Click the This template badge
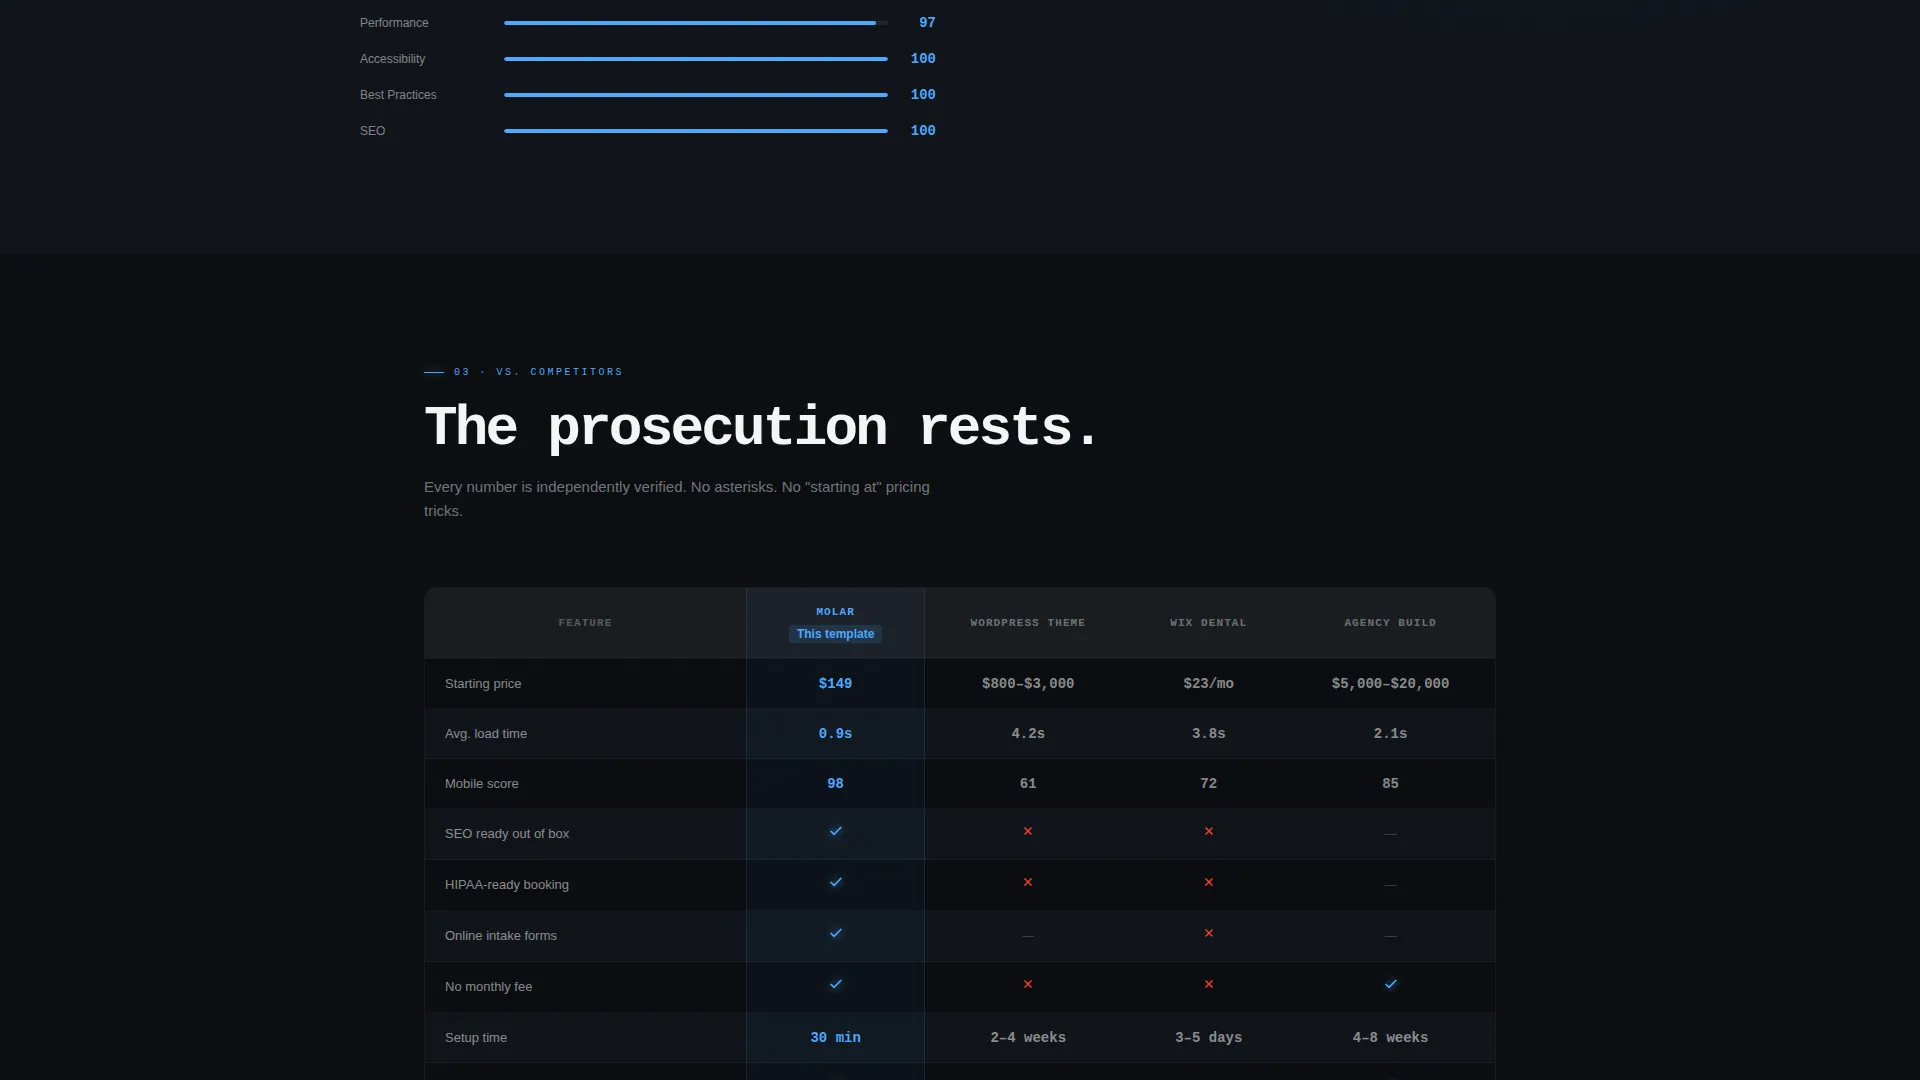This screenshot has height=1080, width=1920. 835,634
